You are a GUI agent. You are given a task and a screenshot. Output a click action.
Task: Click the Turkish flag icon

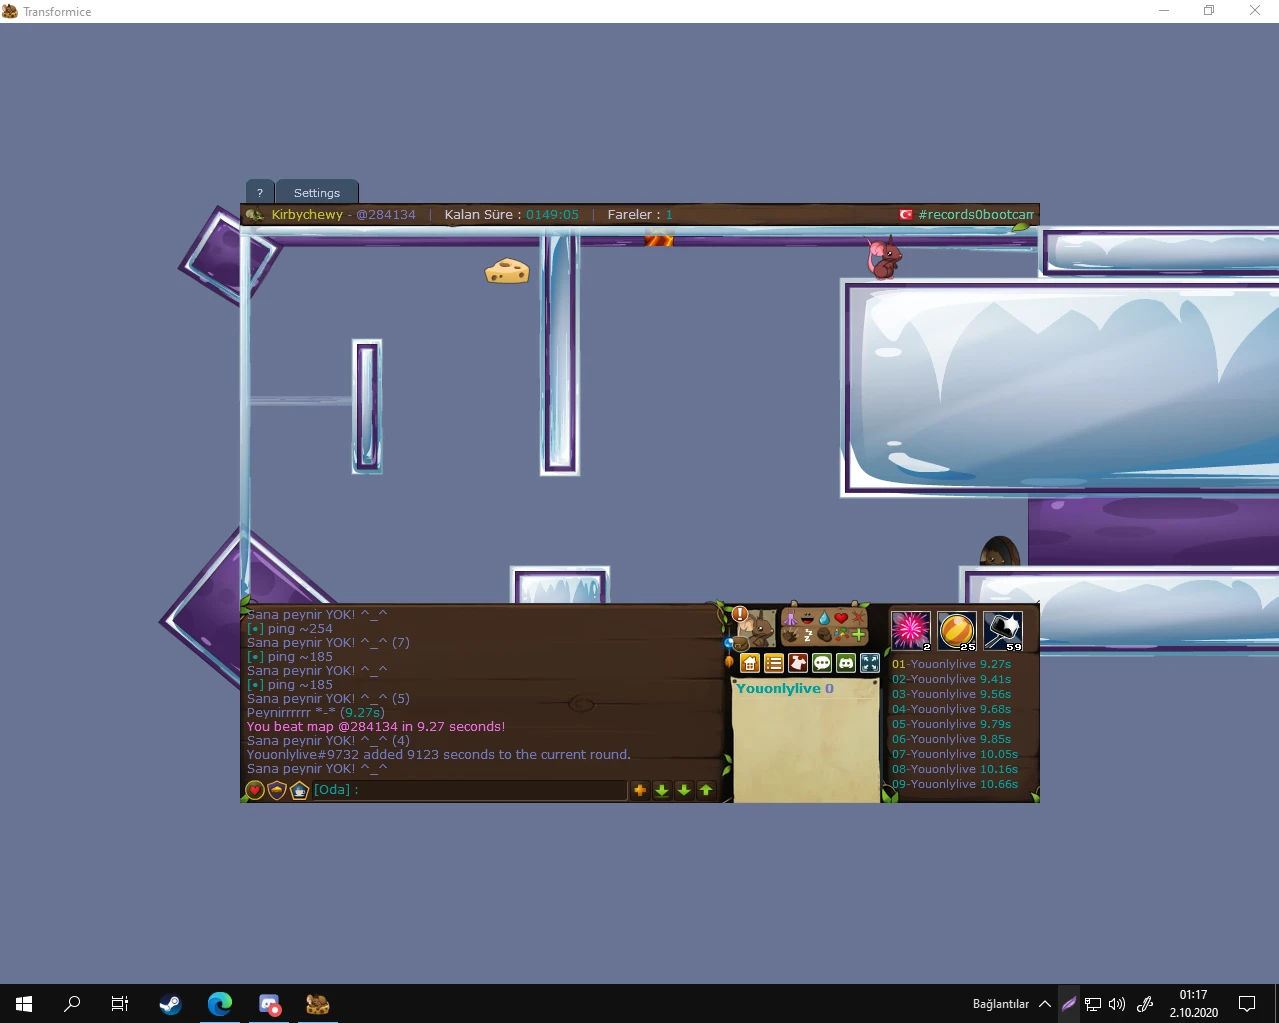pyautogui.click(x=906, y=215)
